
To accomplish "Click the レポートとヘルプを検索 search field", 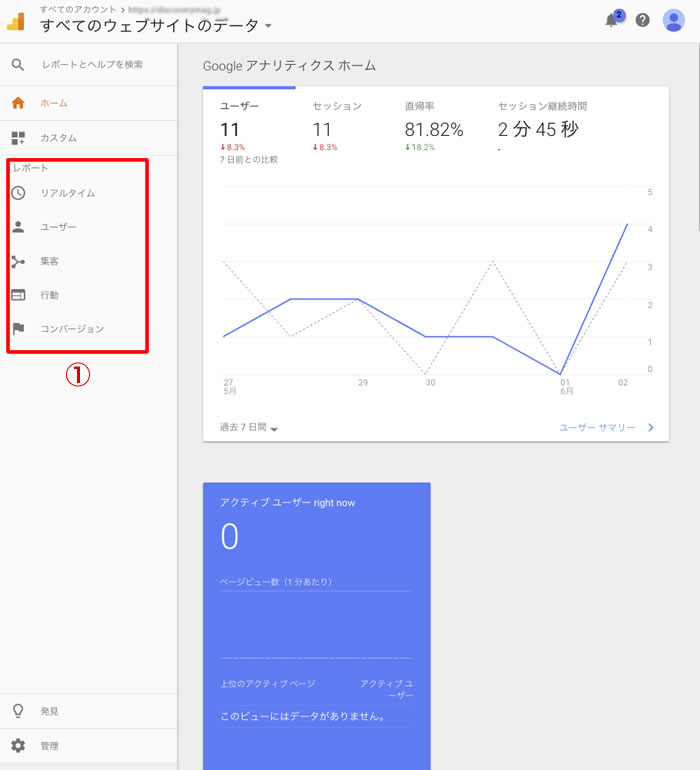I will click(x=92, y=64).
